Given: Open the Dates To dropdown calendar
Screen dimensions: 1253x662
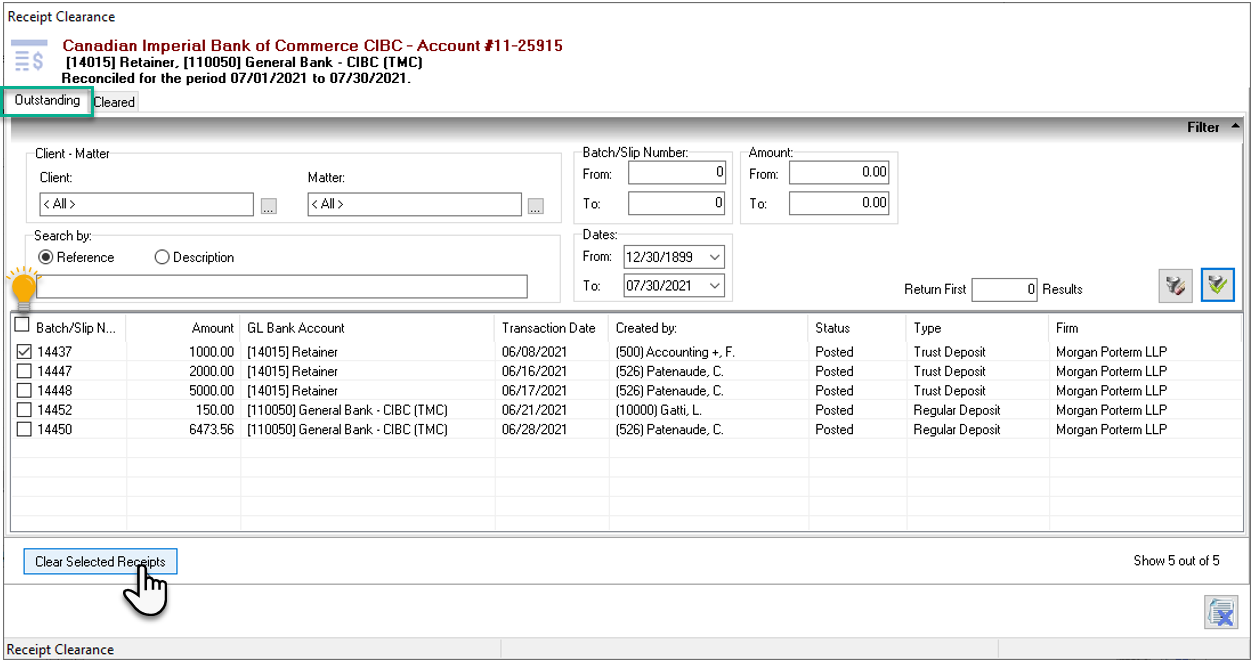Looking at the screenshot, I should coord(714,286).
